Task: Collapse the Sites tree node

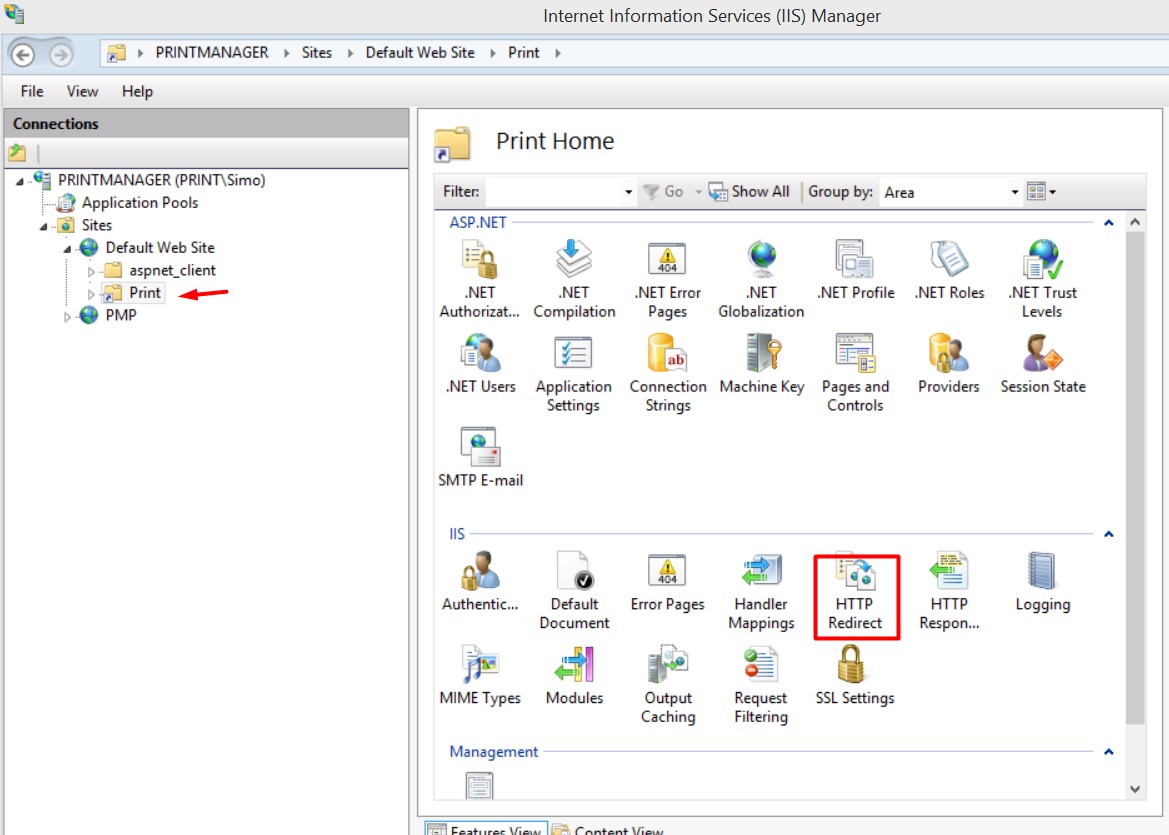Action: [x=44, y=226]
